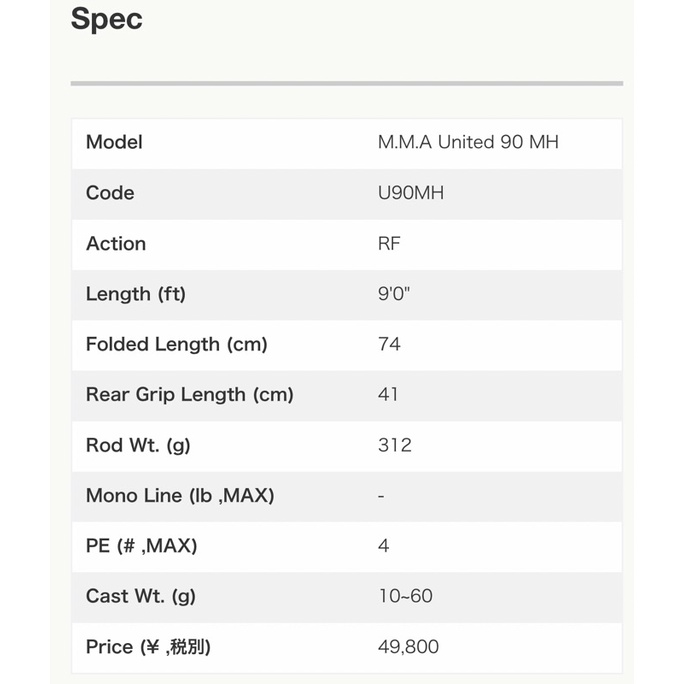Viewport: 684px width, 684px height.
Task: Select the Folded Length (cm) label
Action: tap(177, 344)
